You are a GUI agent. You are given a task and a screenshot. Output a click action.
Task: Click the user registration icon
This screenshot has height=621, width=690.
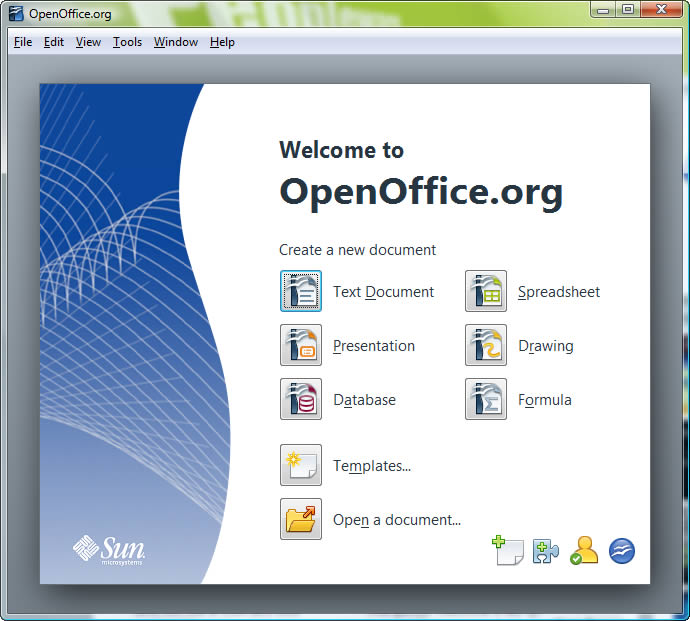coord(584,550)
